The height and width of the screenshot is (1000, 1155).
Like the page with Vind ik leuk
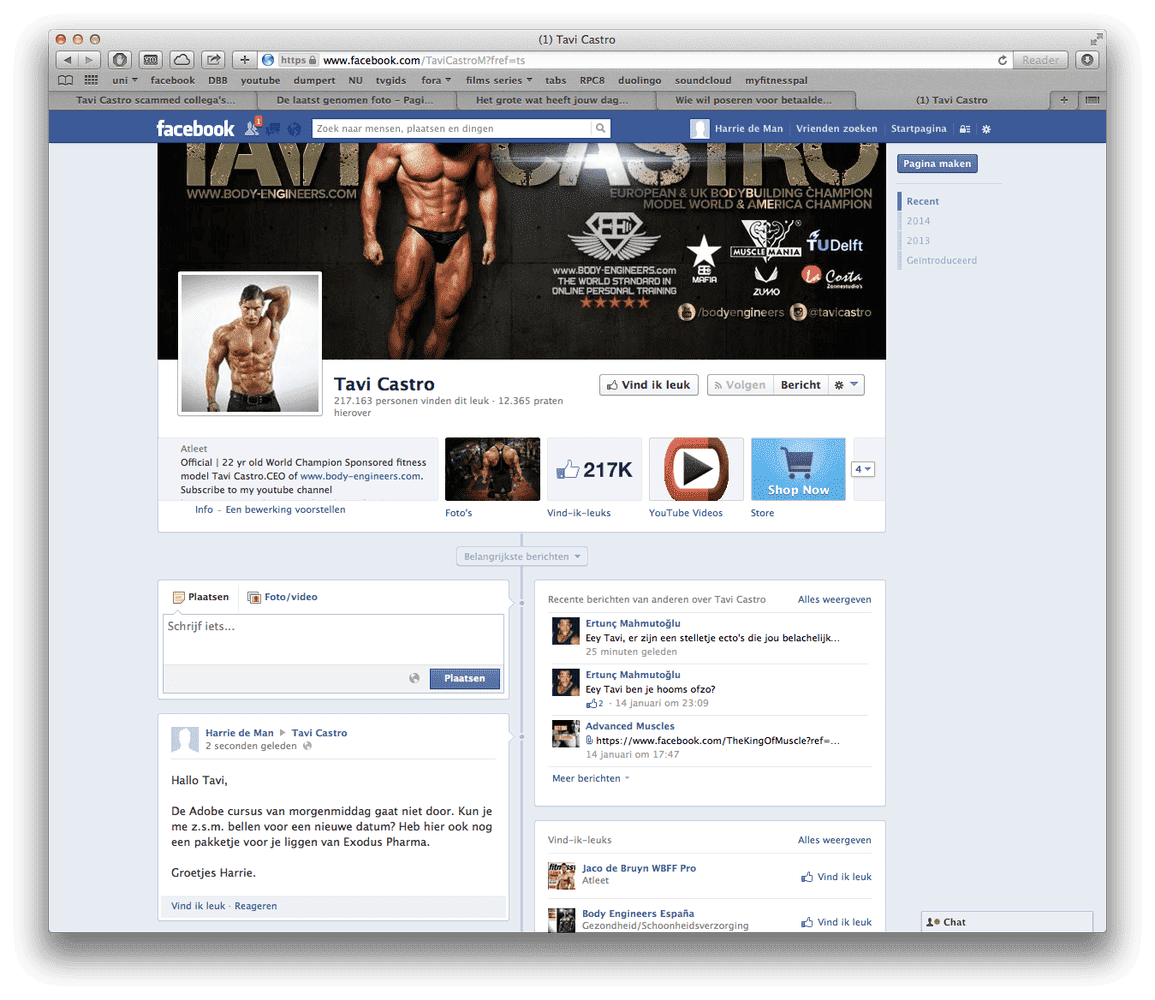(x=648, y=385)
